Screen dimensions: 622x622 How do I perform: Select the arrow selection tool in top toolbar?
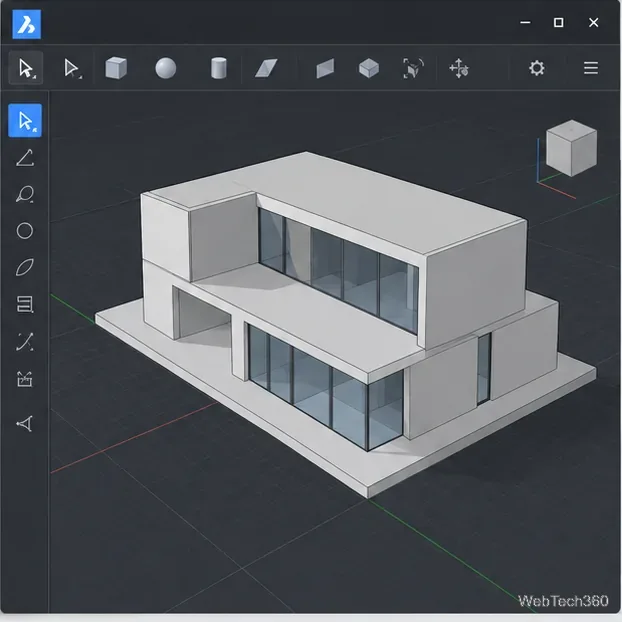[x=26, y=68]
